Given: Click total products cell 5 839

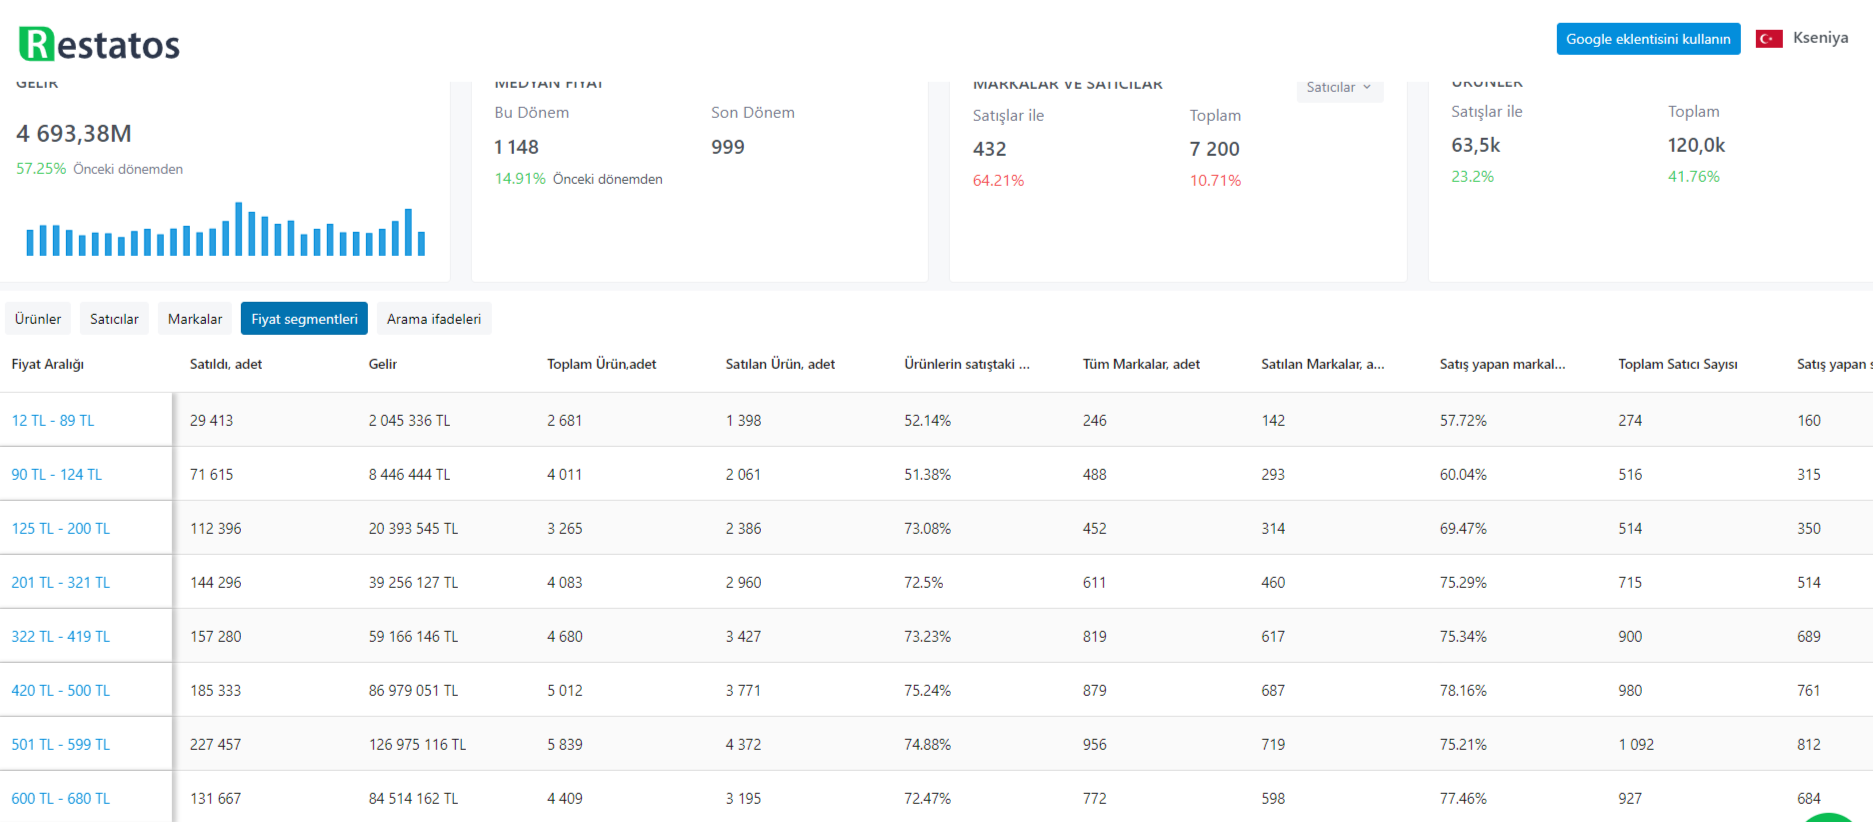Looking at the screenshot, I should [x=564, y=745].
